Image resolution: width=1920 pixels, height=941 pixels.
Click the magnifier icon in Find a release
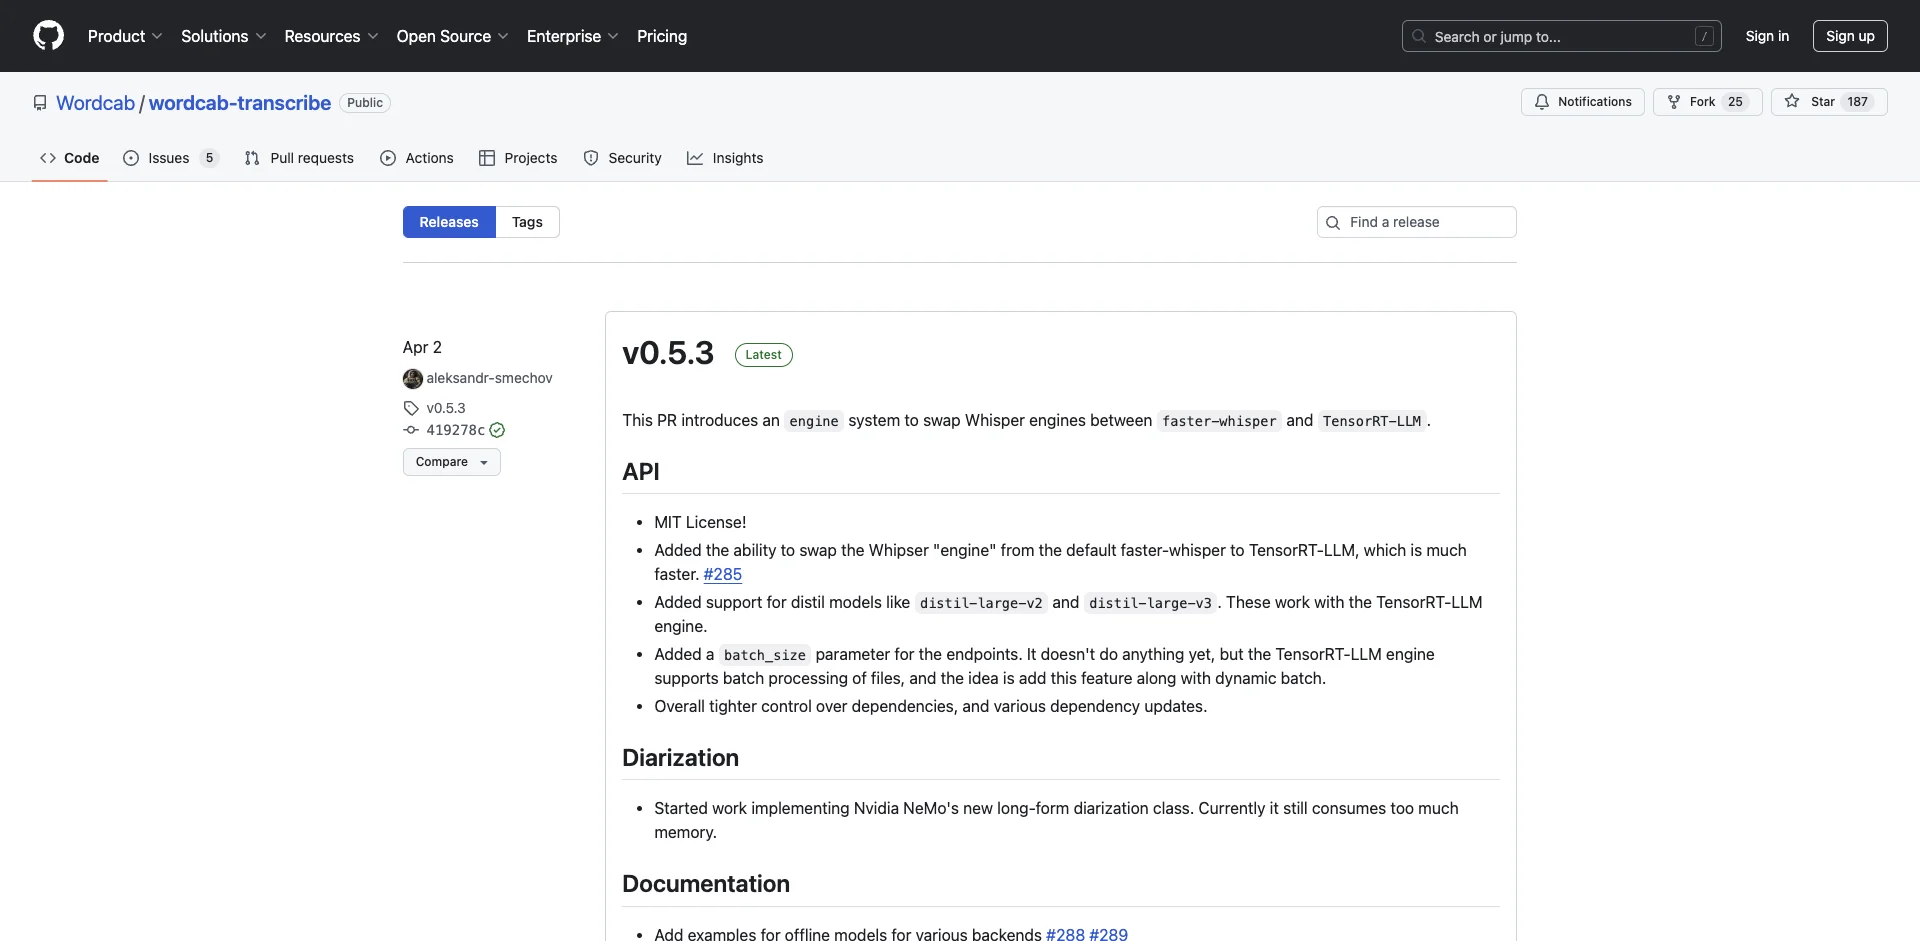[x=1333, y=223]
